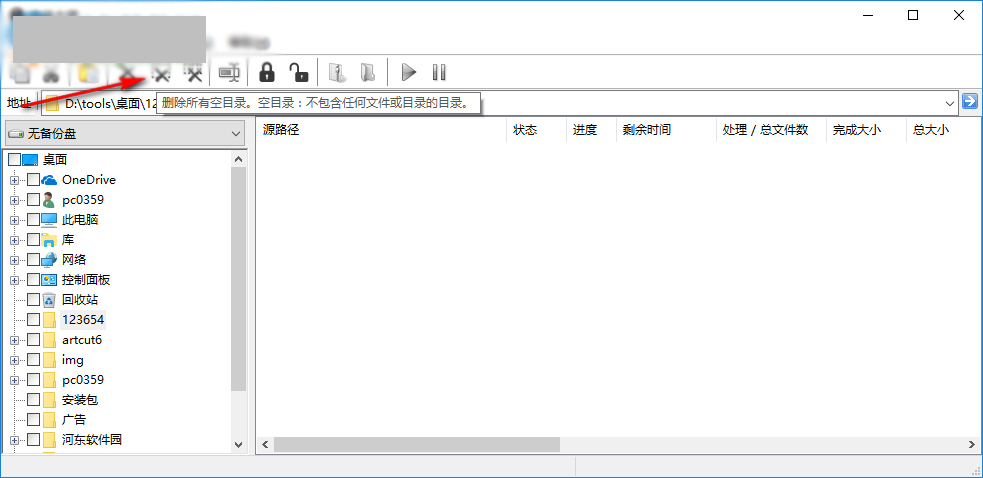Screen dimensions: 983x478
Task: Click the 库 libraries folder icon
Action: coord(49,240)
